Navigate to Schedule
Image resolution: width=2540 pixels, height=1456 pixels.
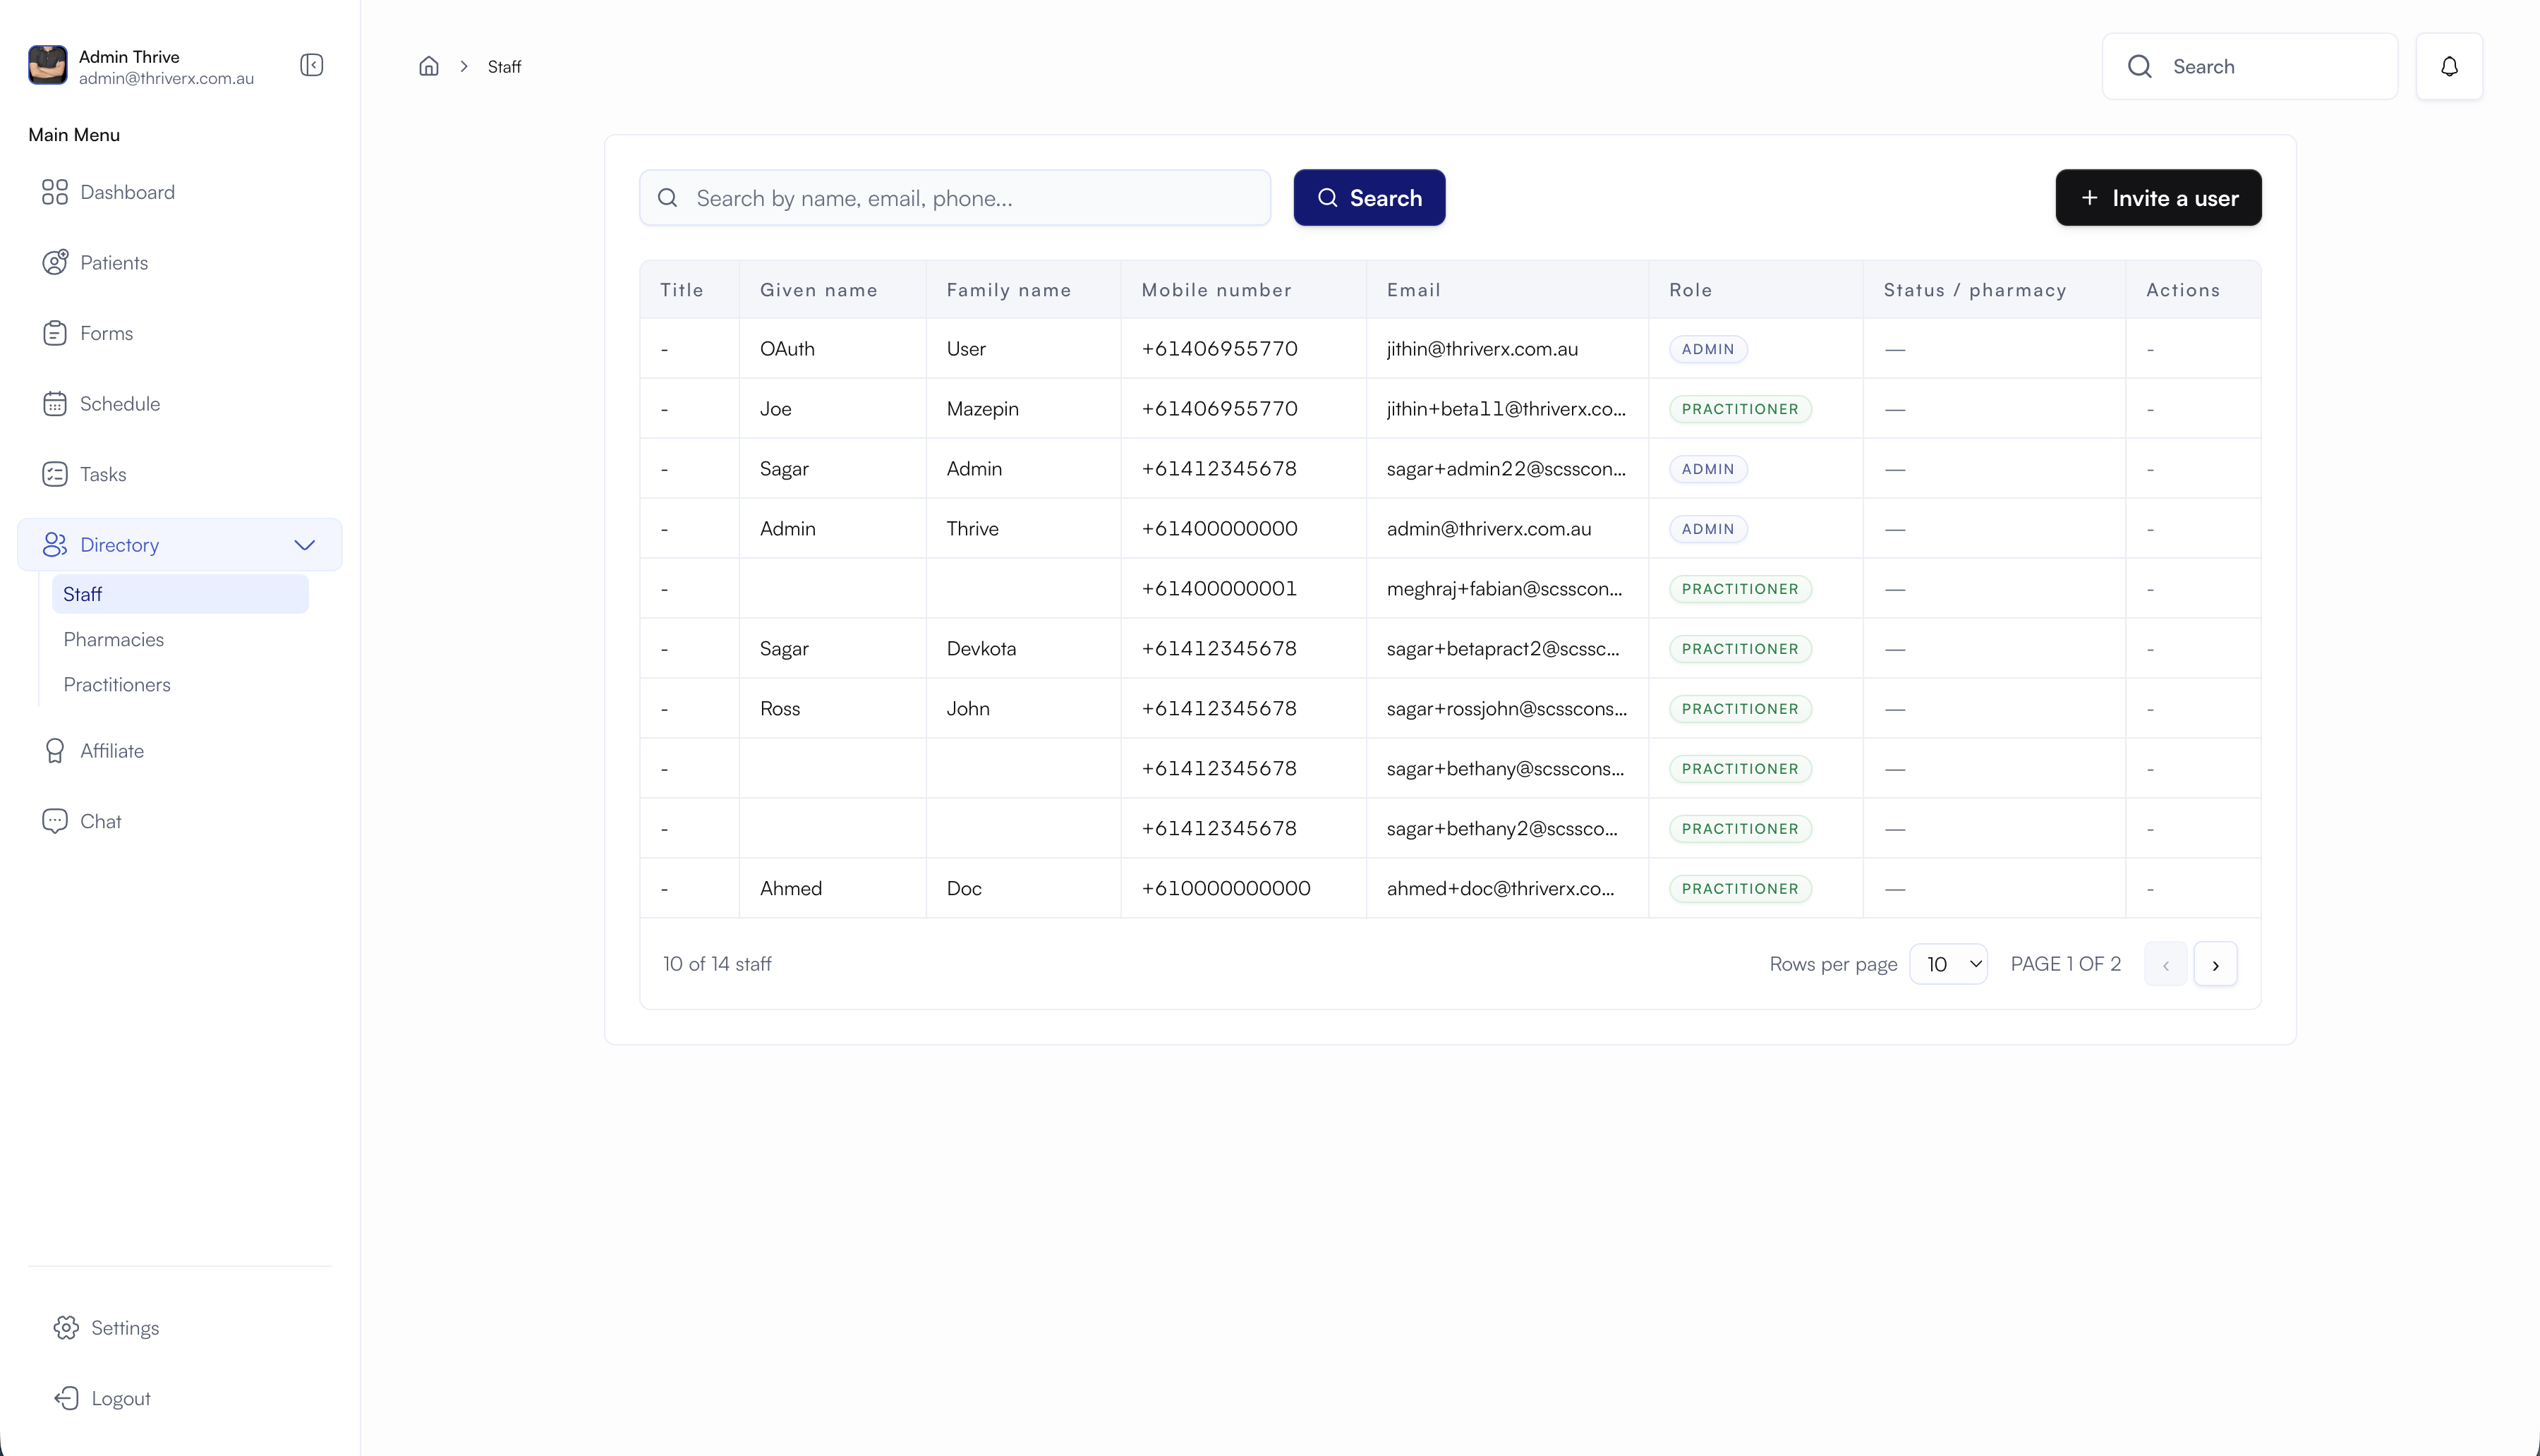click(120, 403)
